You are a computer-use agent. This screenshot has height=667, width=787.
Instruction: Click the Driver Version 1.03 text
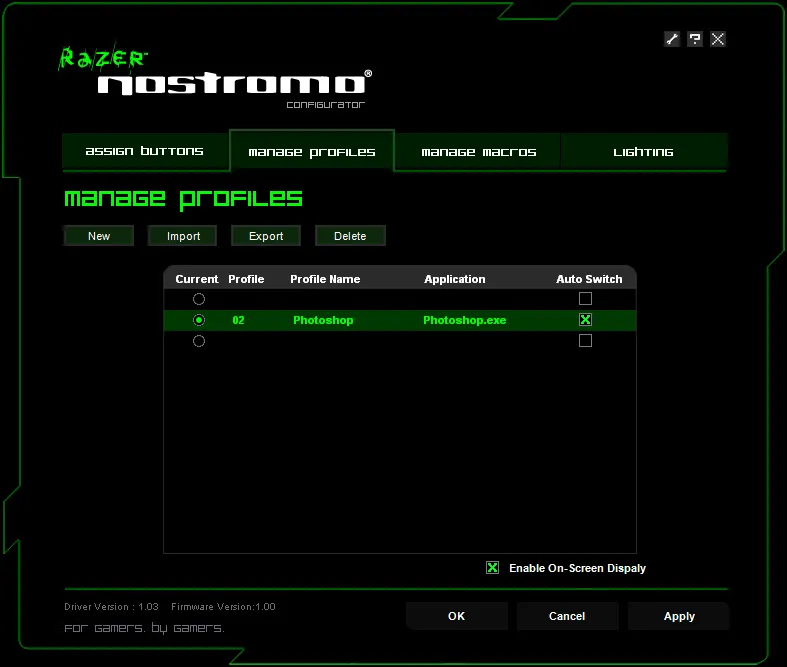(x=111, y=607)
